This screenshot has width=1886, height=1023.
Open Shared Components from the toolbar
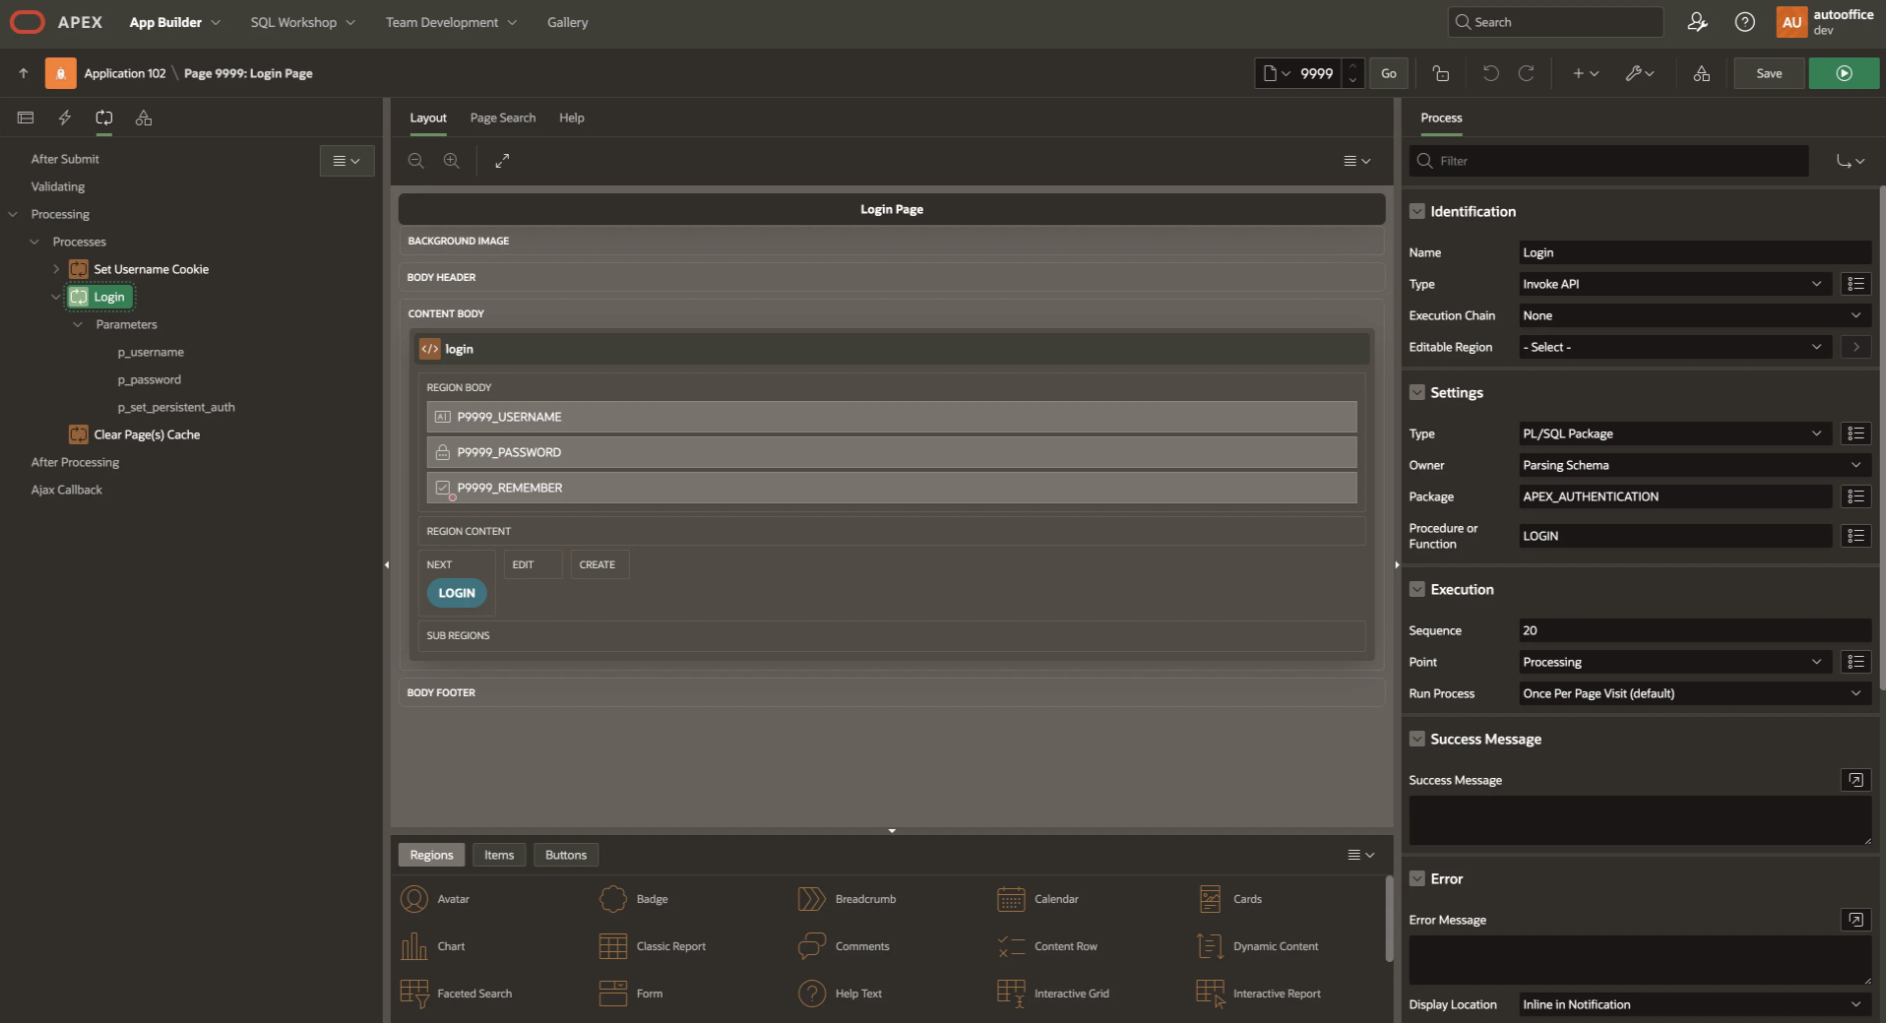pyautogui.click(x=1701, y=73)
